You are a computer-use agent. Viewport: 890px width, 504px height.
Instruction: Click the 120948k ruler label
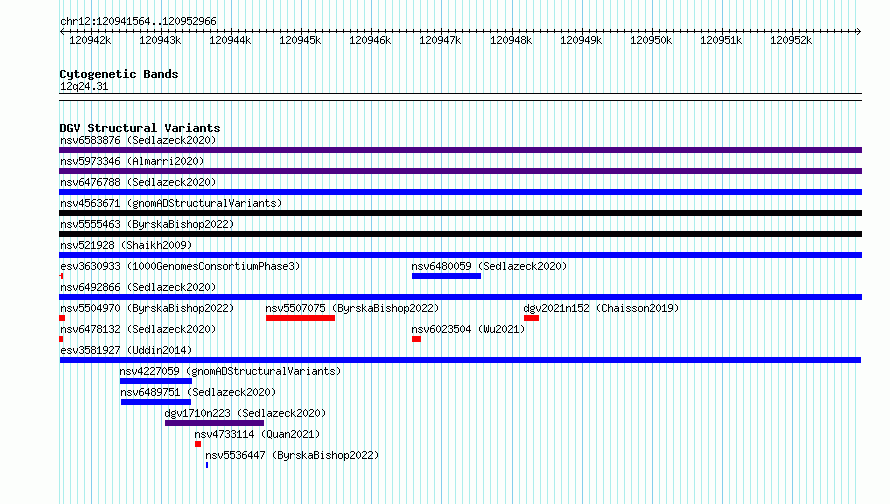point(511,40)
